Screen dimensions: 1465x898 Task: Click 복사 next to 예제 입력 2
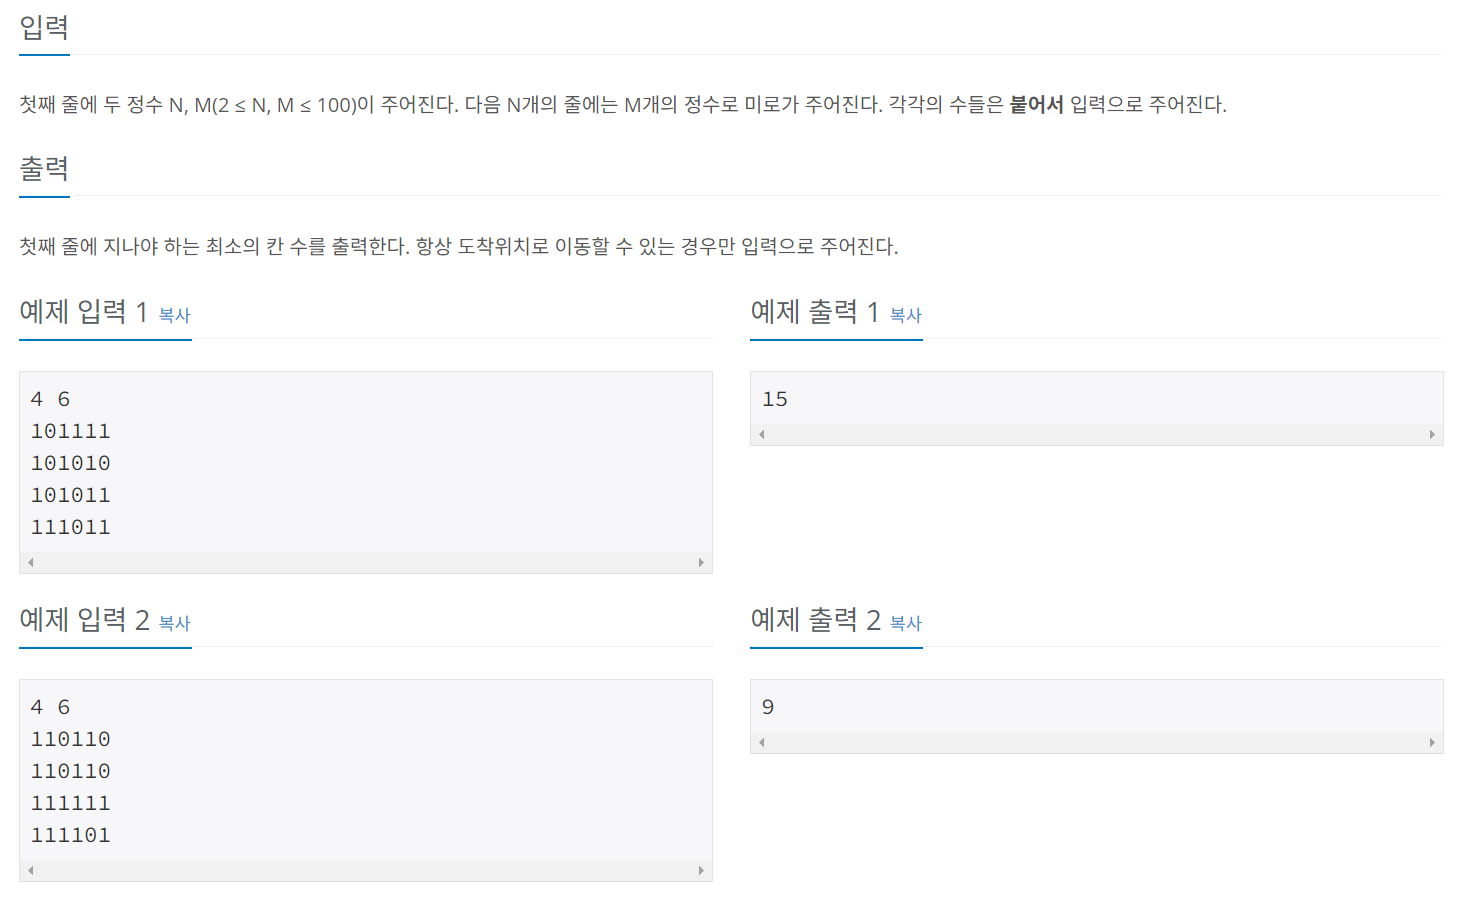pos(174,624)
